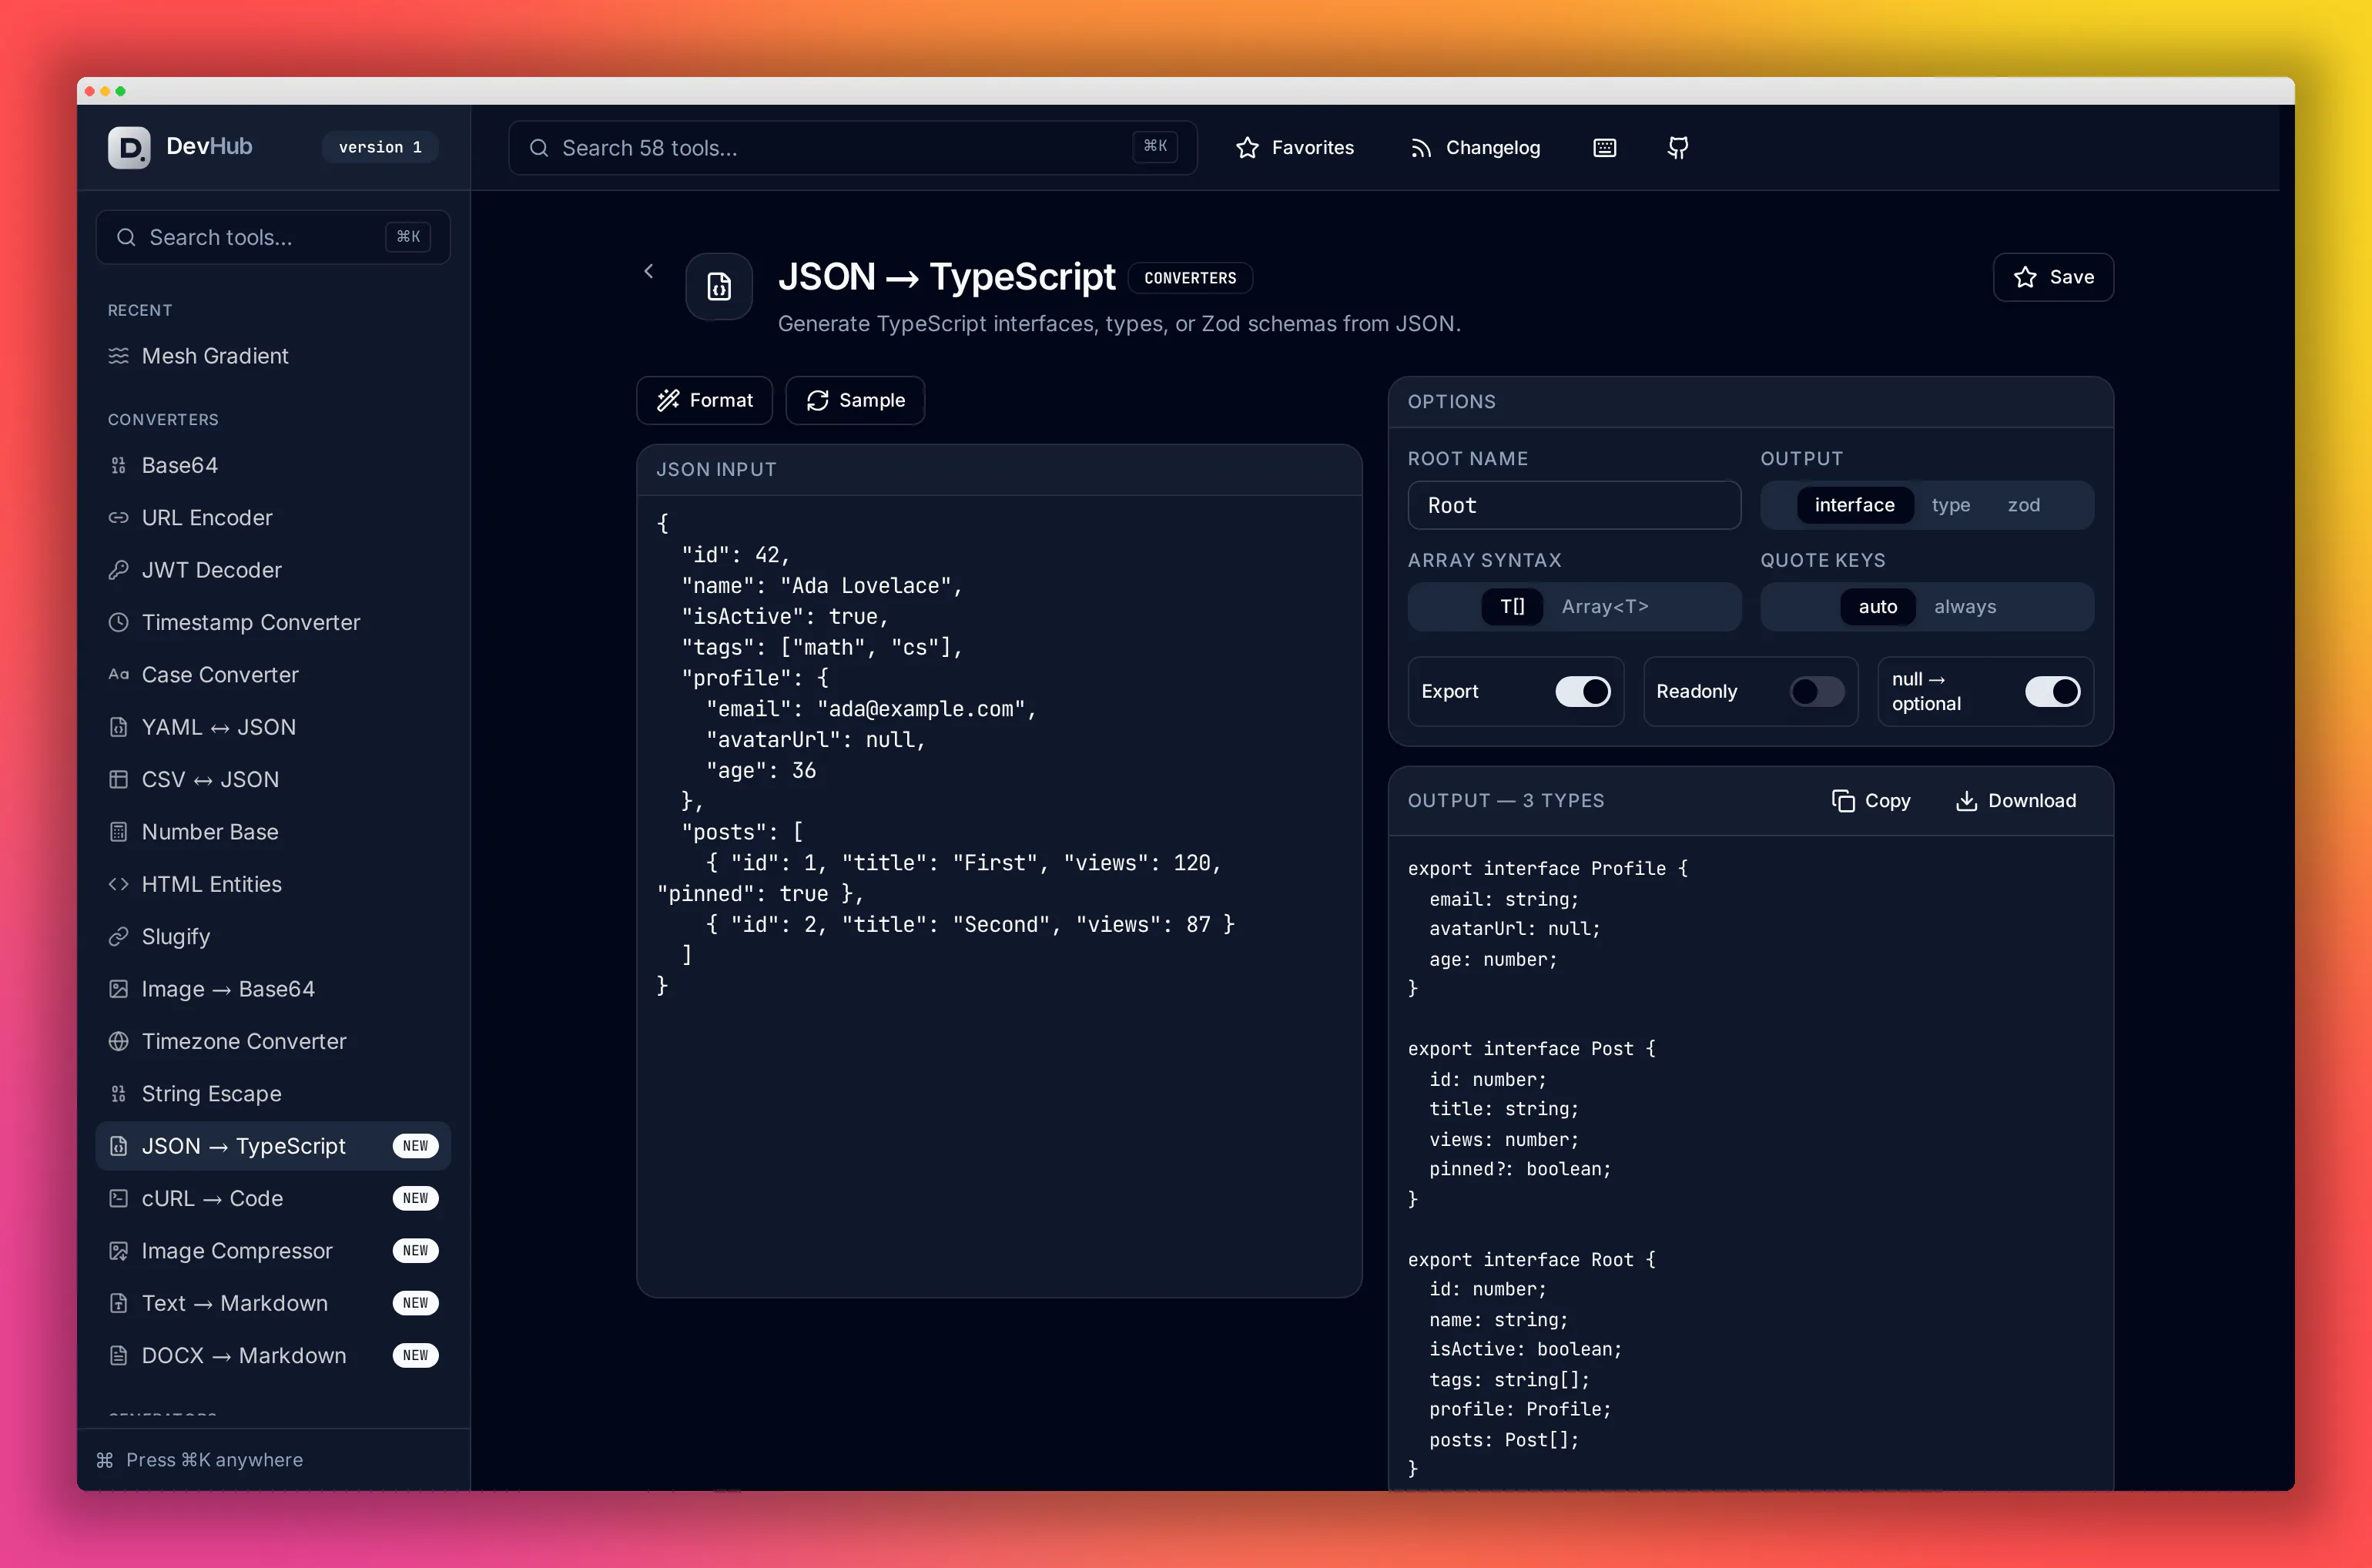2372x1568 pixels.
Task: Select zod output mode
Action: [x=2023, y=505]
